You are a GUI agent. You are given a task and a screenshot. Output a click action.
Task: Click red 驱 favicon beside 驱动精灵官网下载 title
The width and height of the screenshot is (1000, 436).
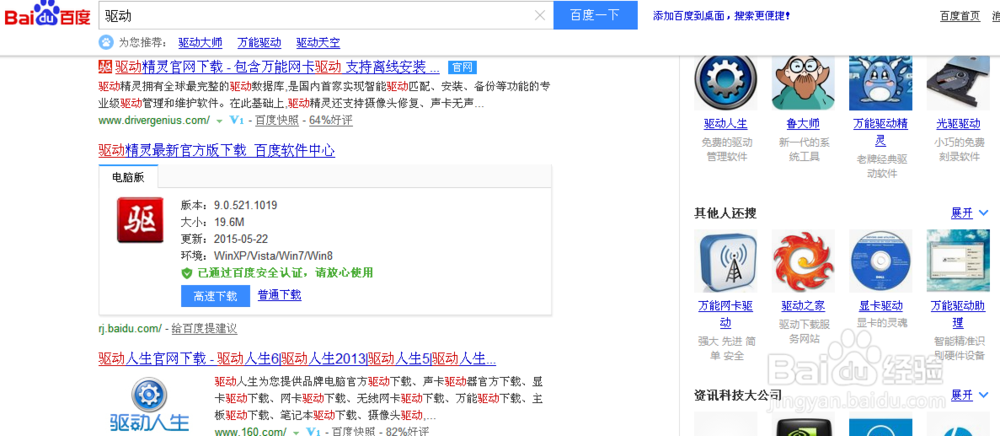105,66
